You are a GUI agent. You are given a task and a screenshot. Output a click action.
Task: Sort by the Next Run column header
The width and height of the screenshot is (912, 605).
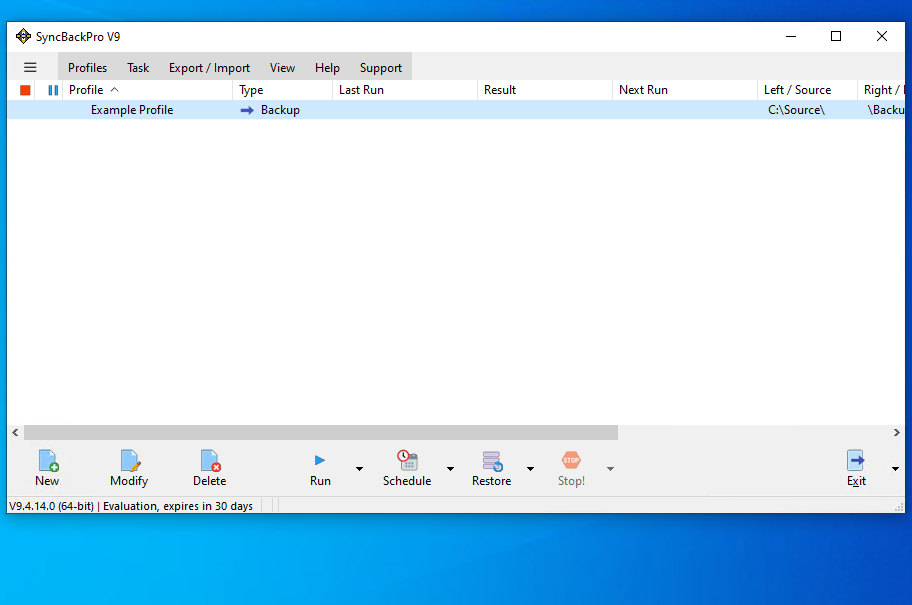point(685,90)
